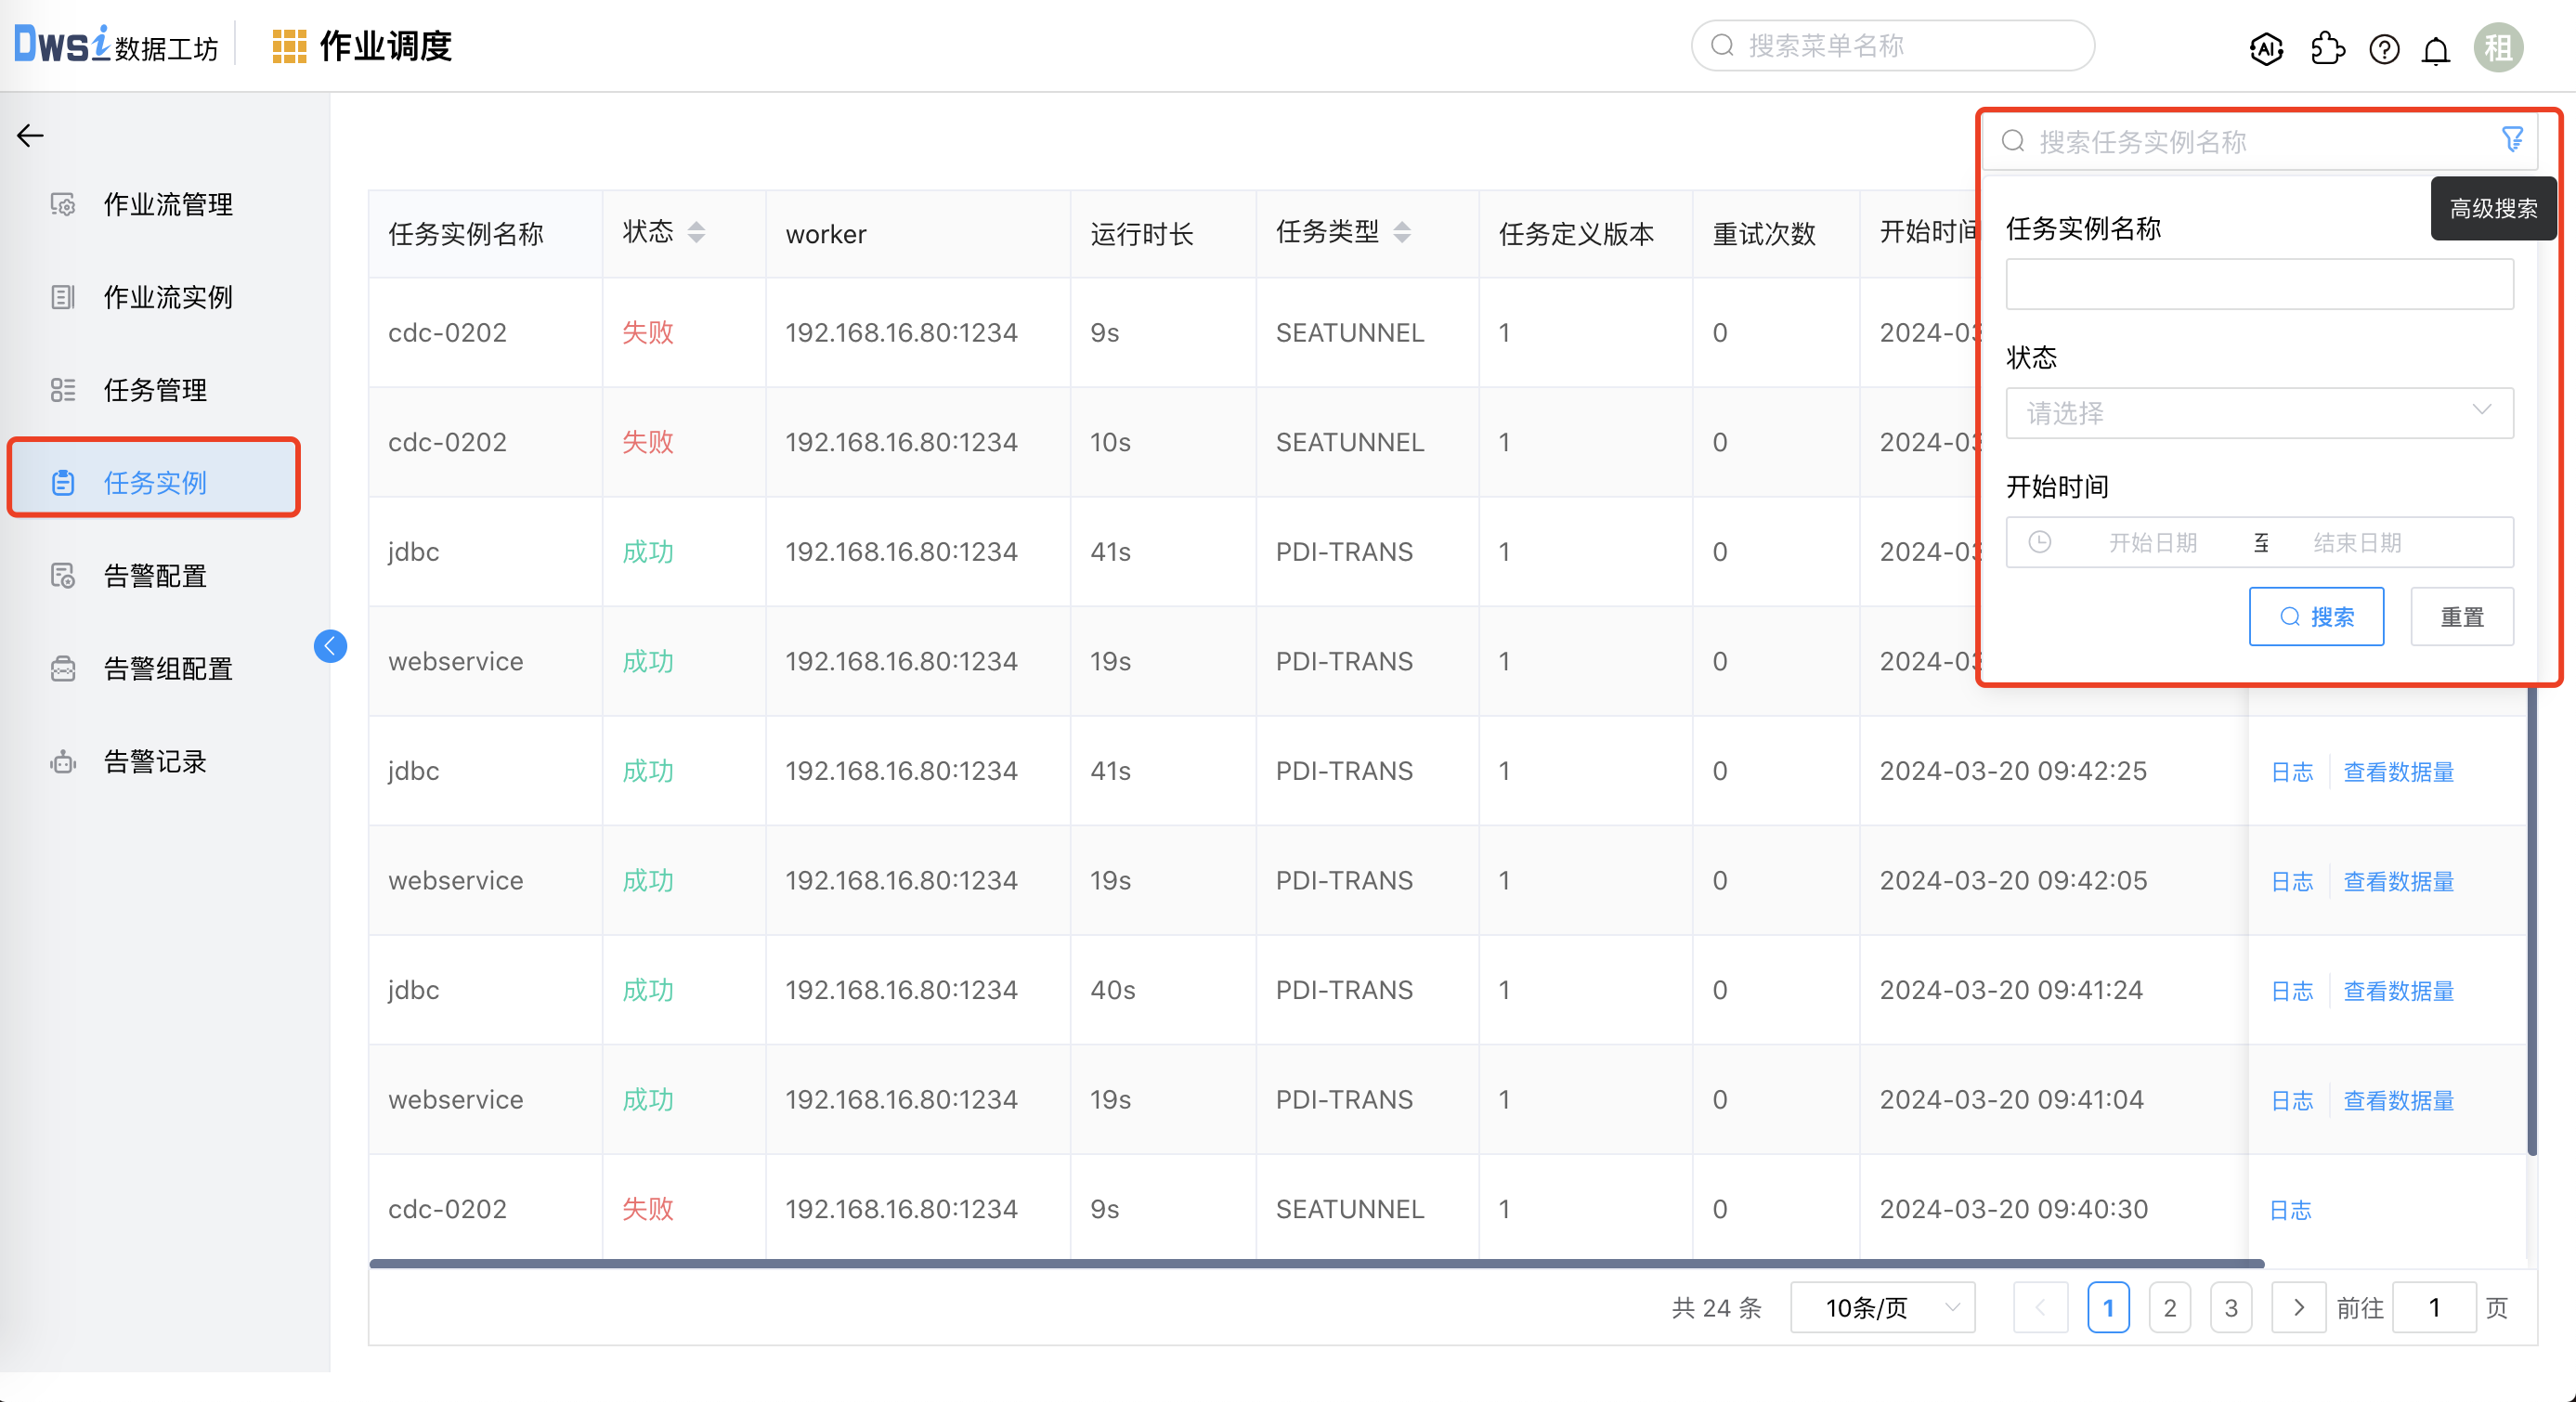Click the horizontal table scrollbar
2576x1402 pixels.
pyautogui.click(x=1316, y=1263)
